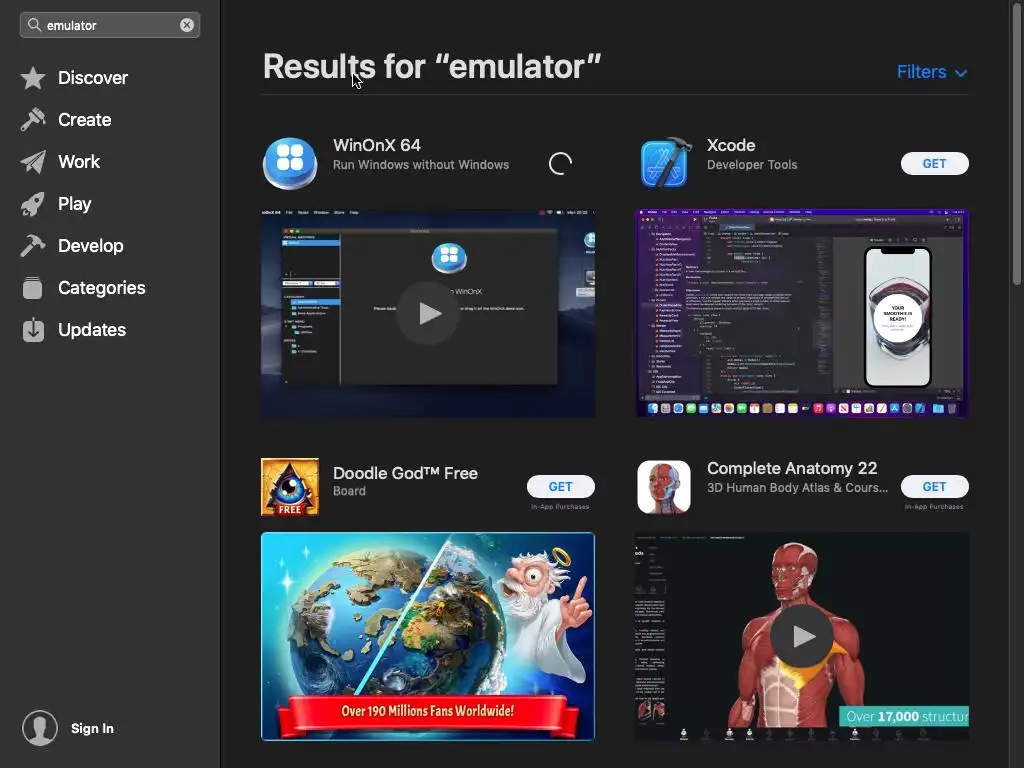Switch to the Develop section
Image resolution: width=1024 pixels, height=768 pixels.
91,246
